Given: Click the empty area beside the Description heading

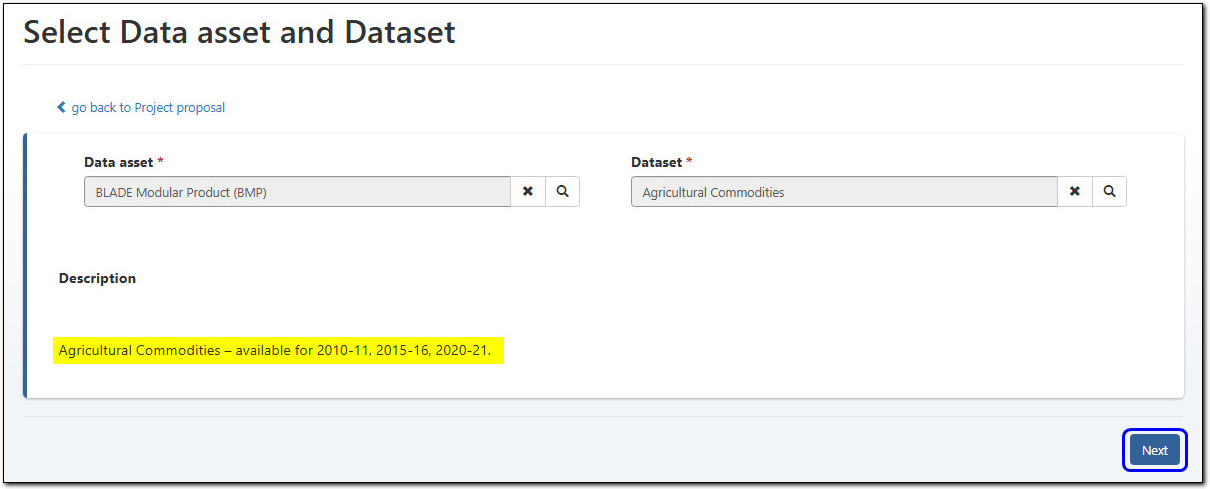Looking at the screenshot, I should coord(600,278).
